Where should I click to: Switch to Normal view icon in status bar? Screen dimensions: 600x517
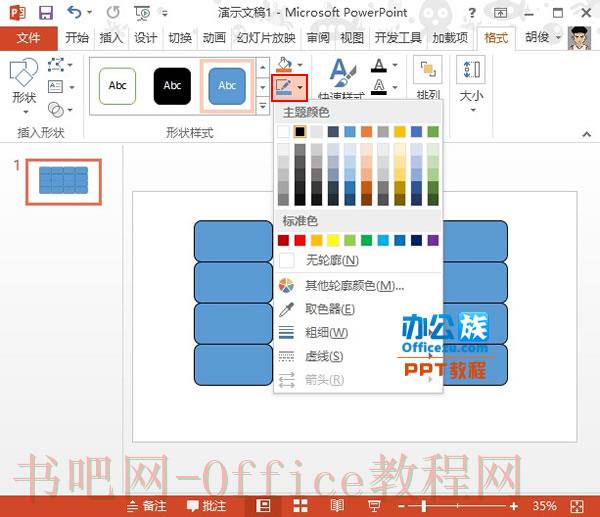click(x=263, y=506)
